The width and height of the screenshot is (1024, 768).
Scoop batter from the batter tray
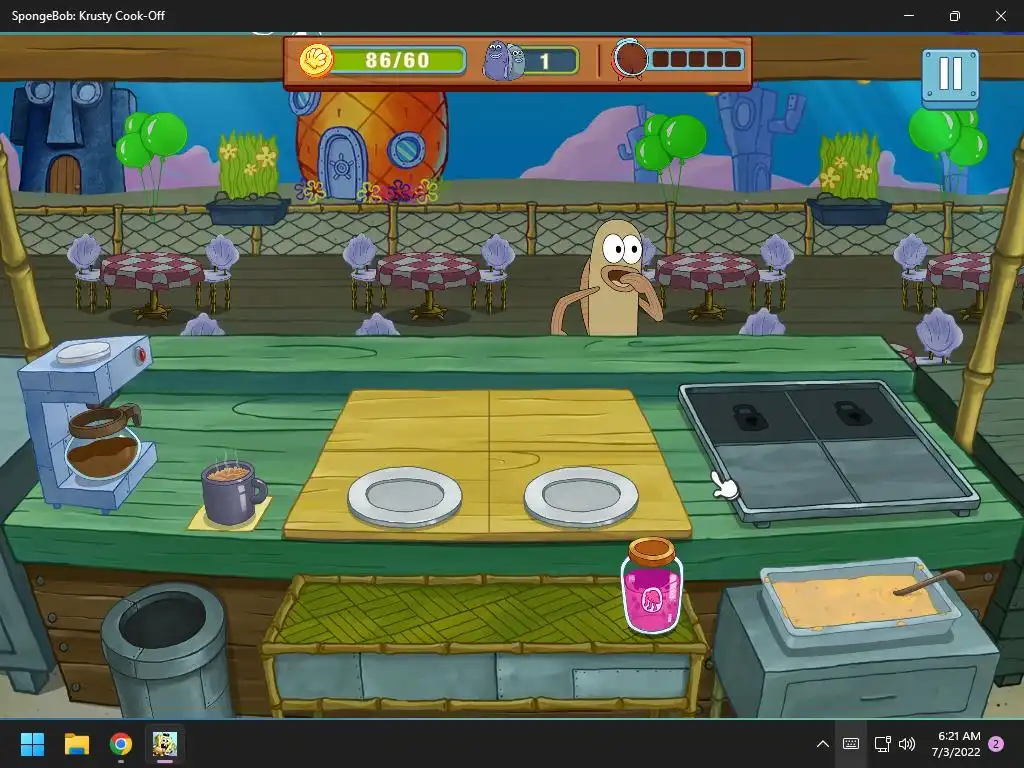[859, 600]
